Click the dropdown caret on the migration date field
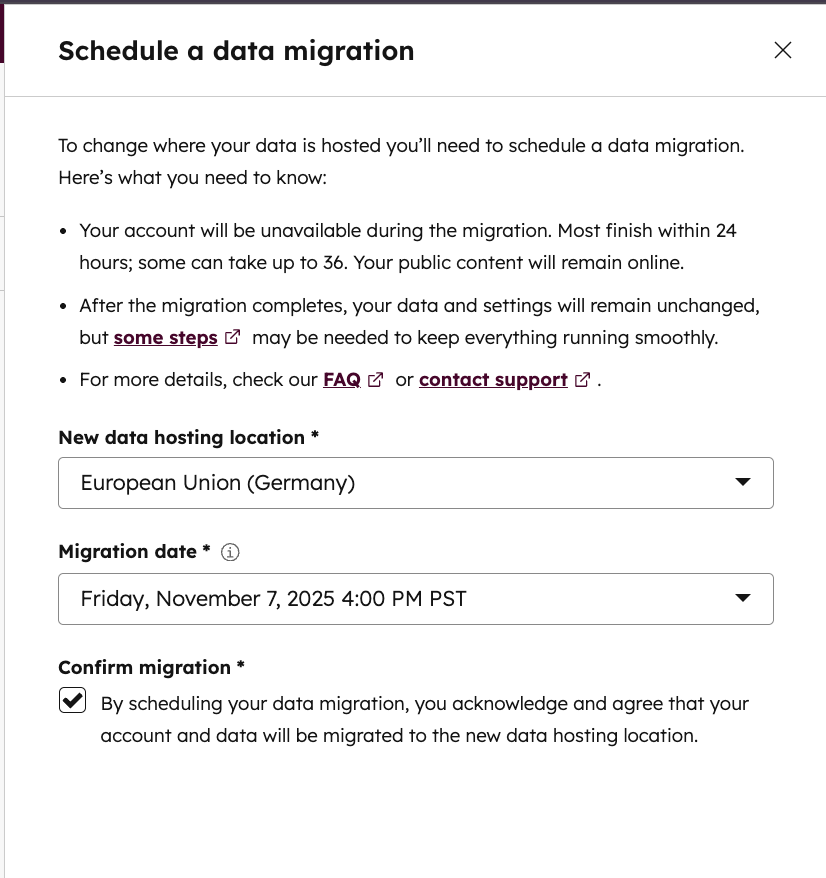The height and width of the screenshot is (878, 826). click(x=743, y=598)
